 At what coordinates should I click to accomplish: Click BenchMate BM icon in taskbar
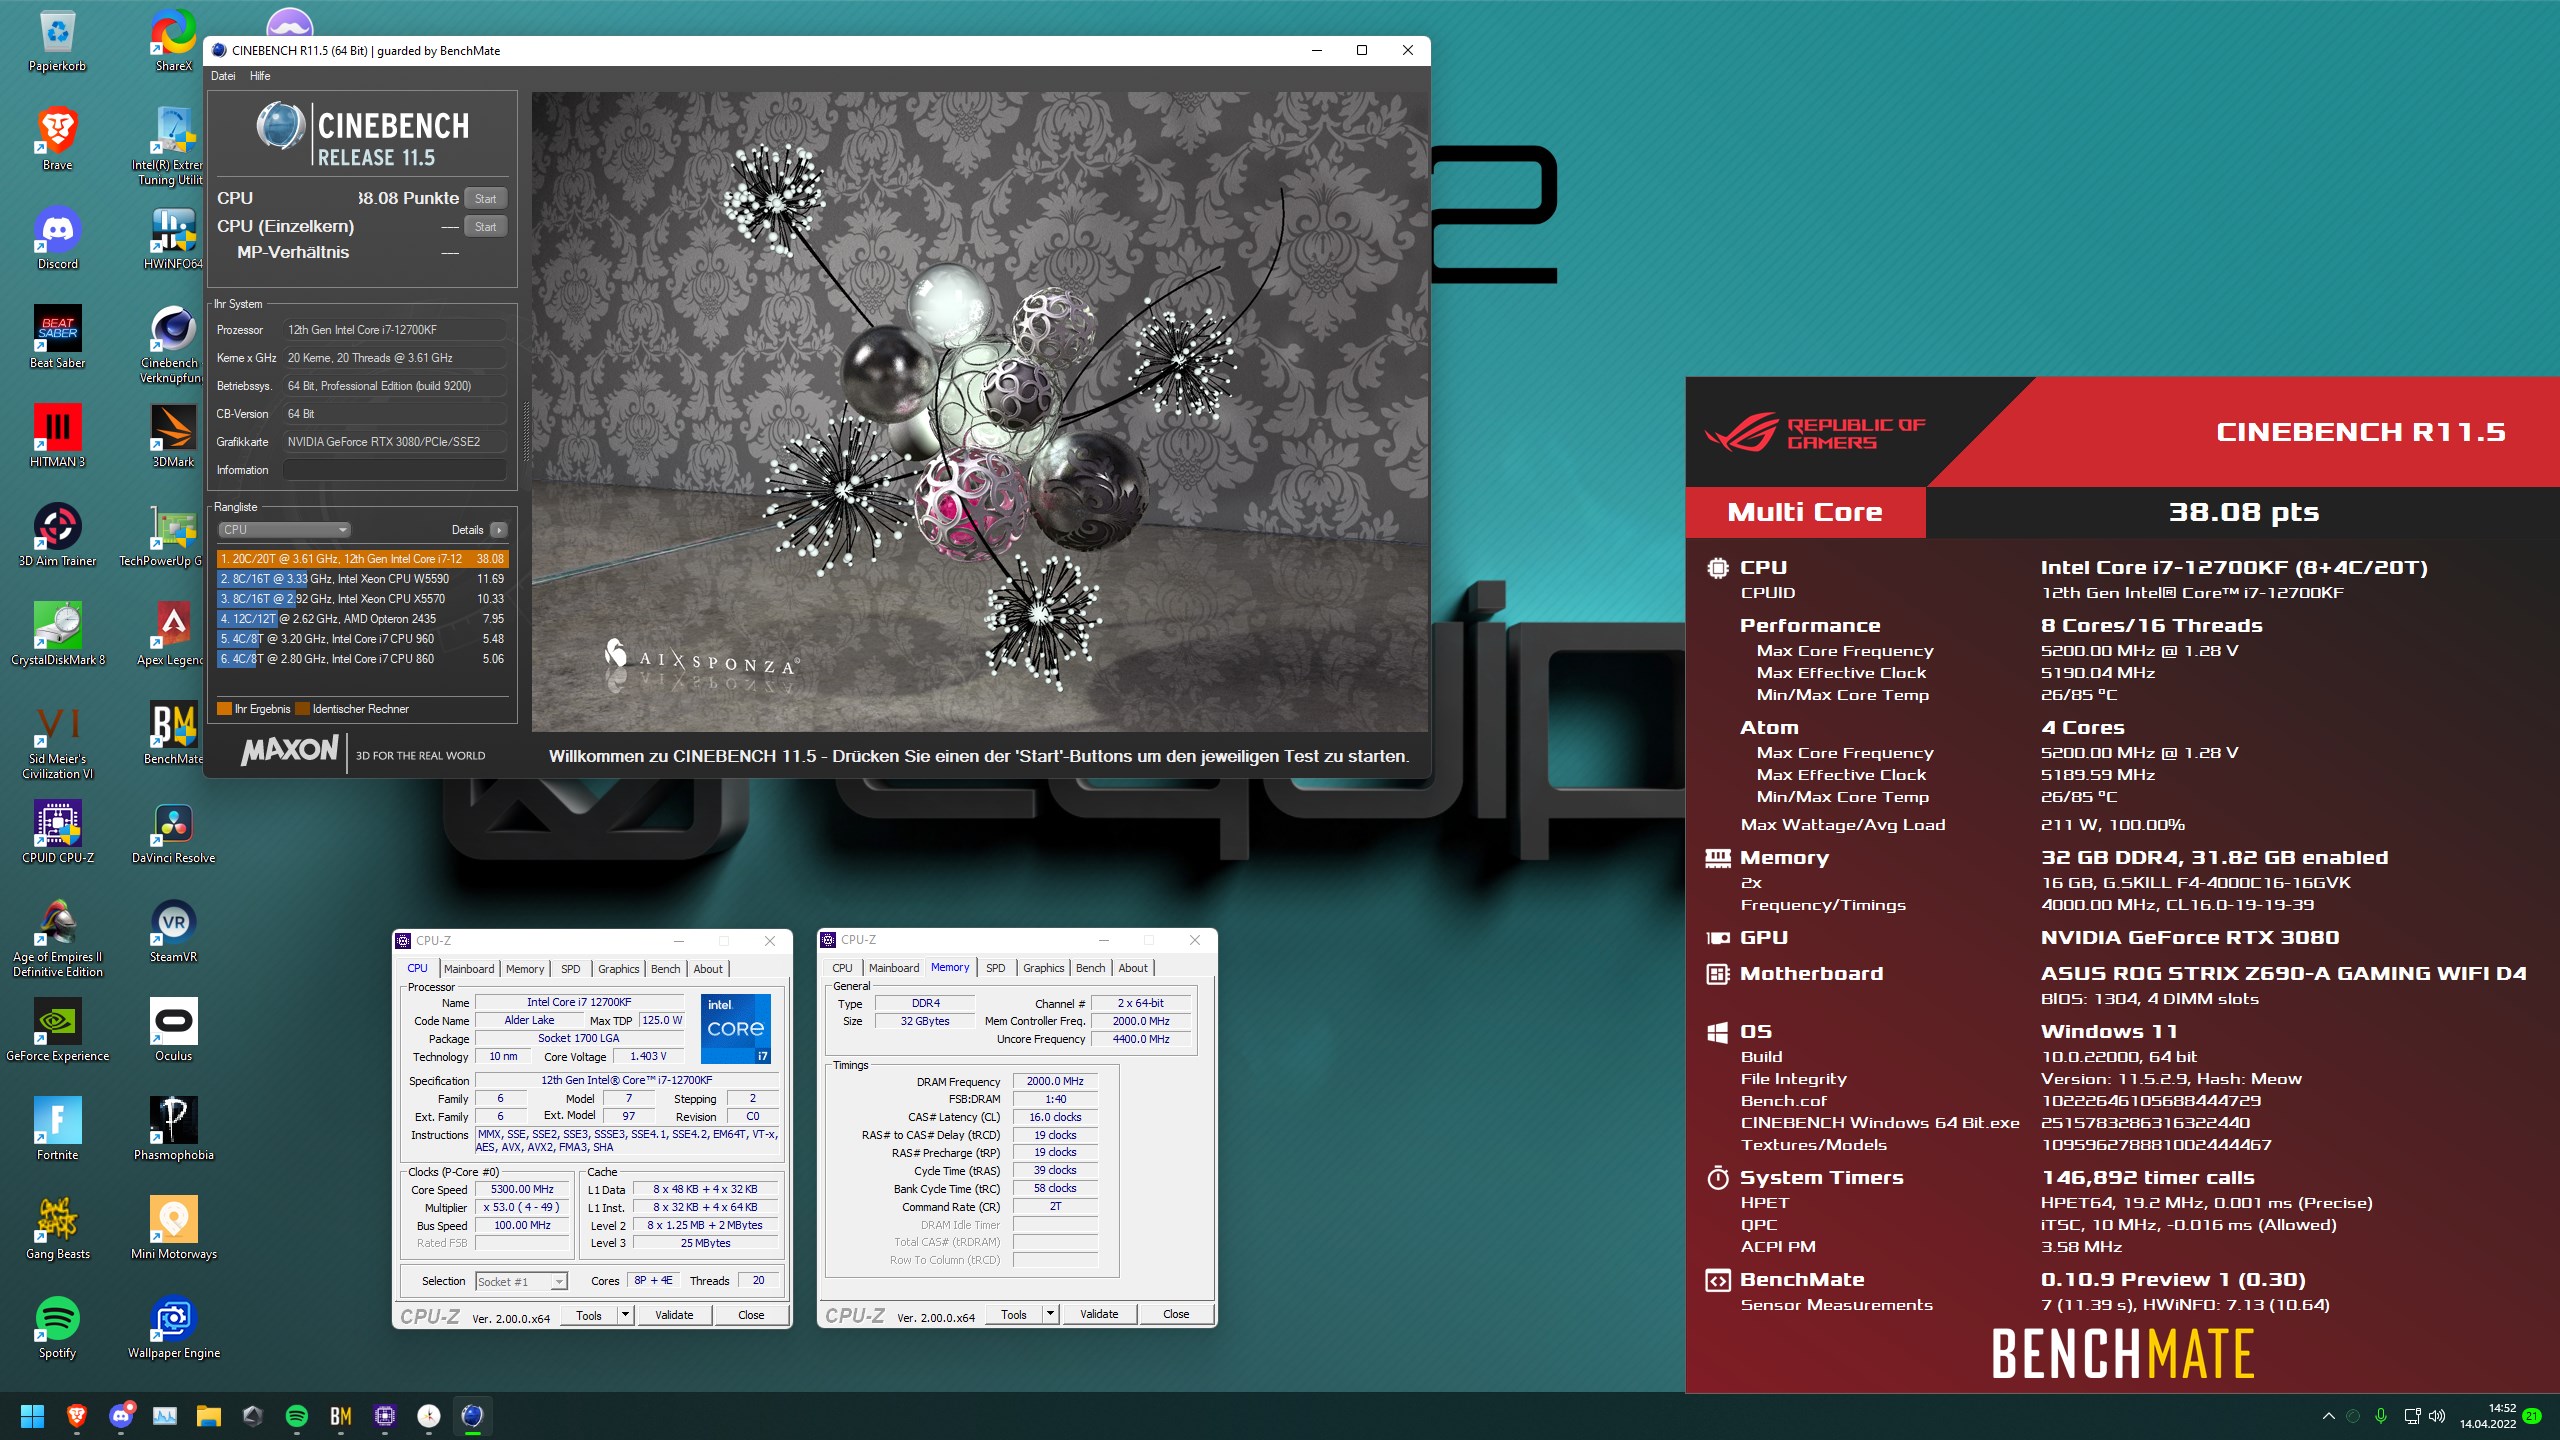point(341,1415)
